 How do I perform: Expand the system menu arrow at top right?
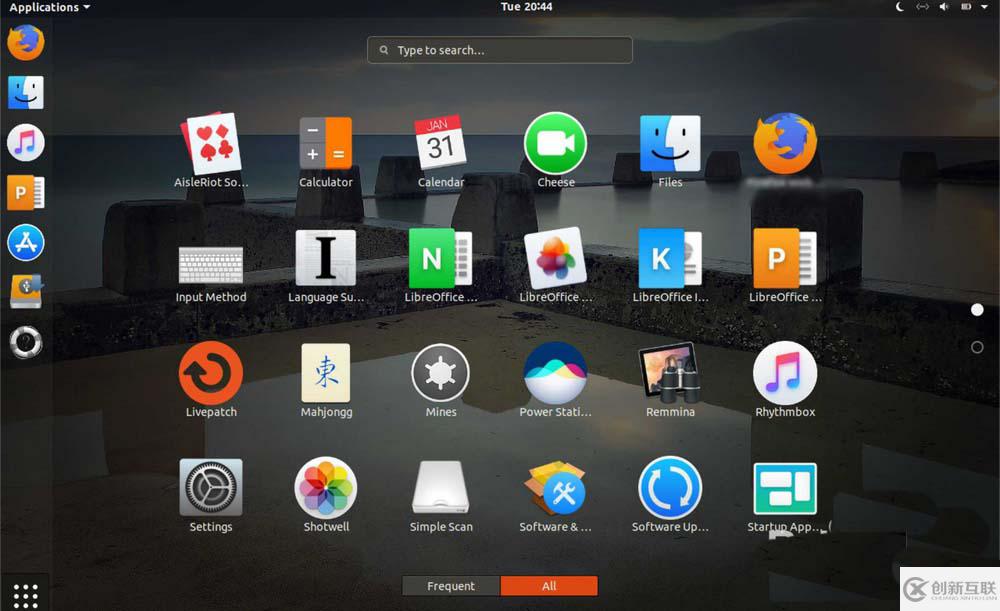point(984,7)
